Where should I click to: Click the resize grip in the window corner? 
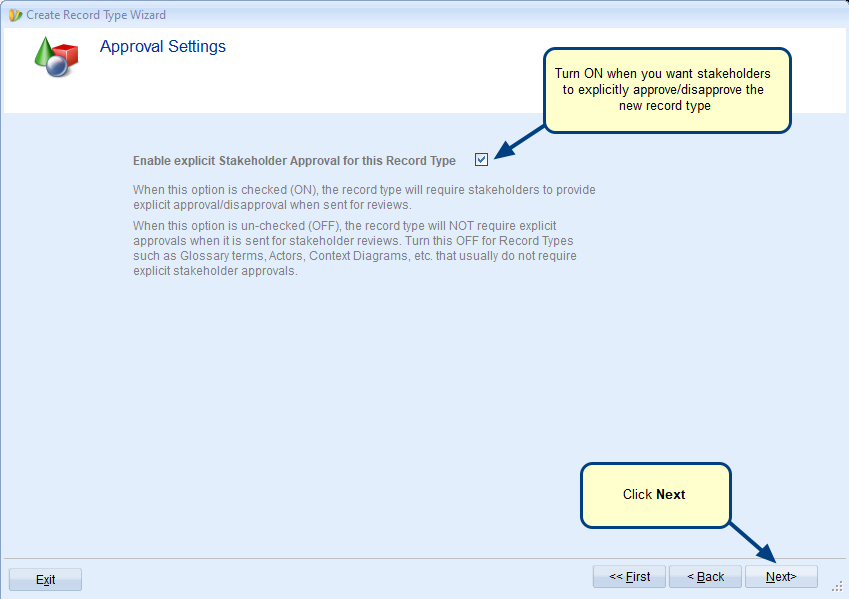(x=836, y=588)
